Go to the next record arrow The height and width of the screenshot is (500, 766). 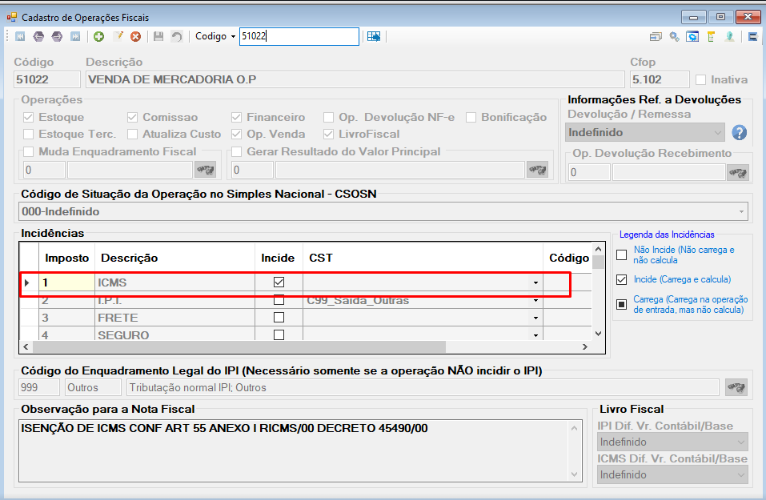(x=57, y=37)
